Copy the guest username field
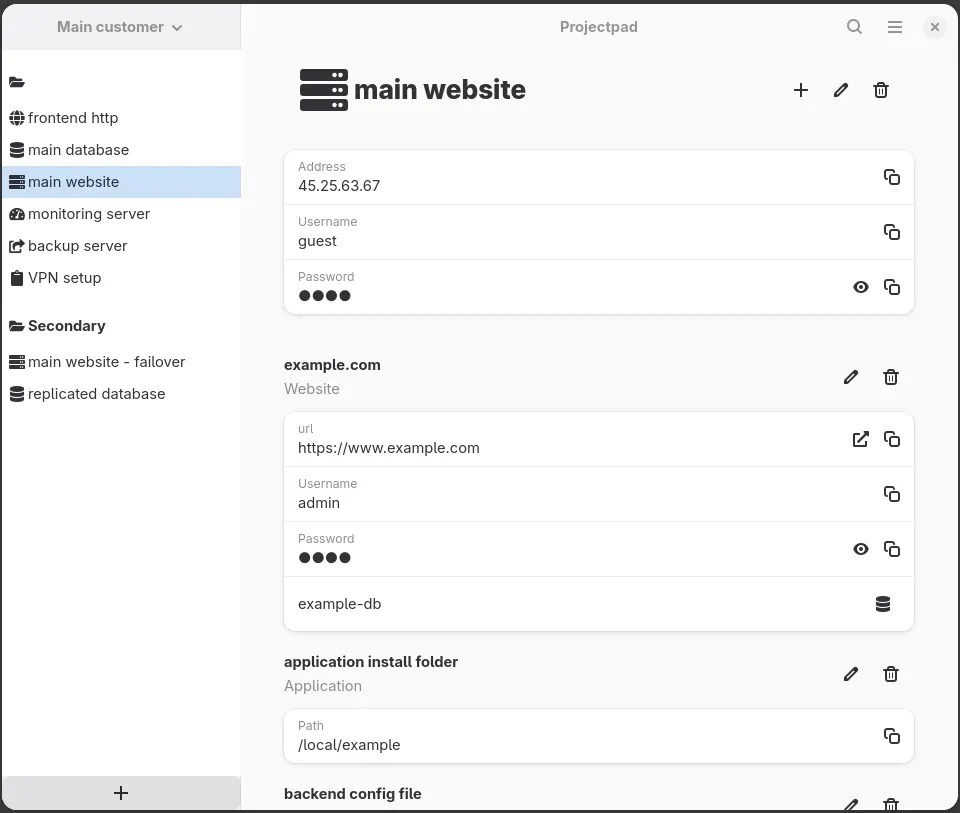 click(891, 232)
